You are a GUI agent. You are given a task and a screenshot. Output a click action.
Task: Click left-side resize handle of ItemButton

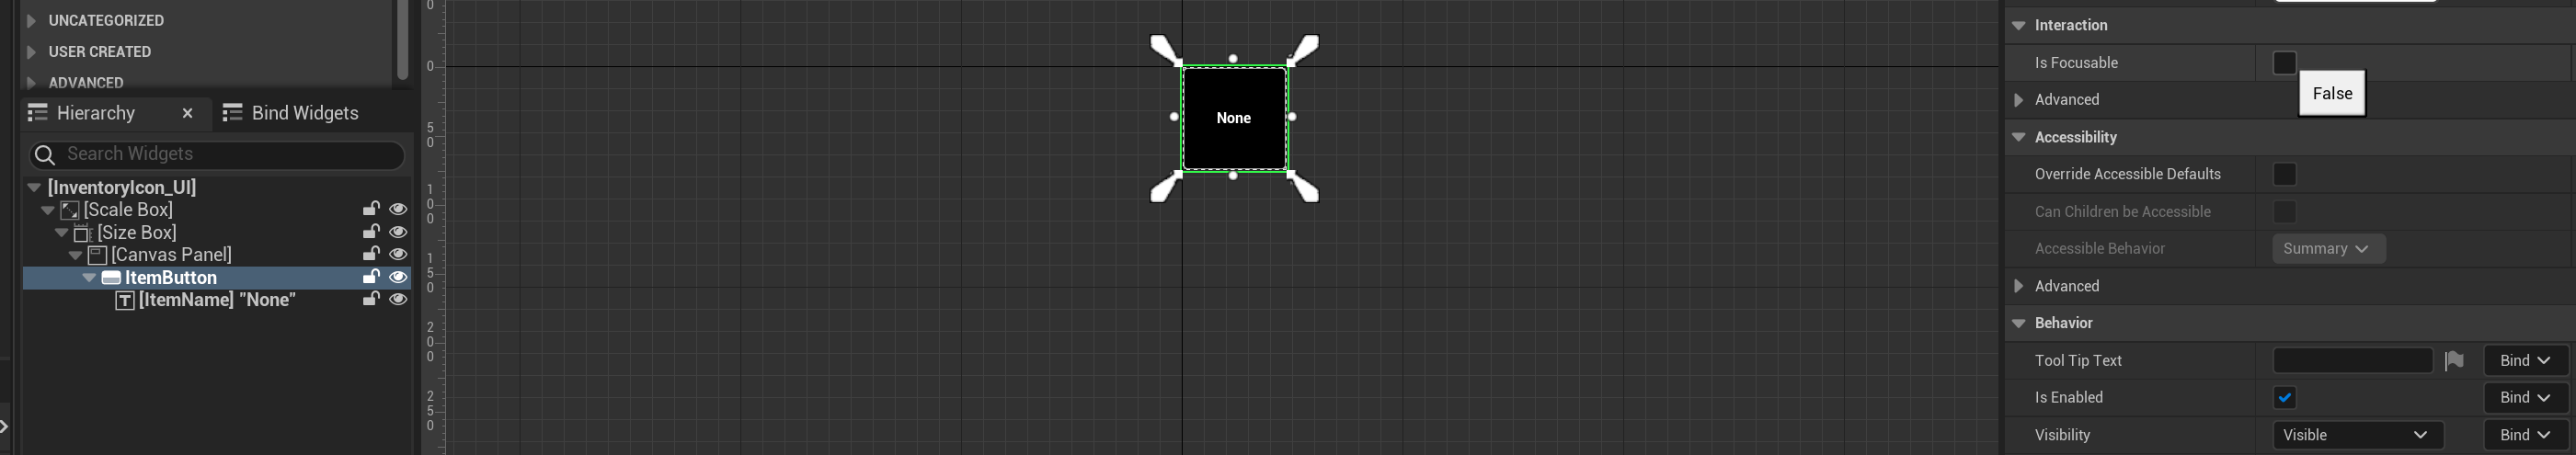(x=1175, y=117)
